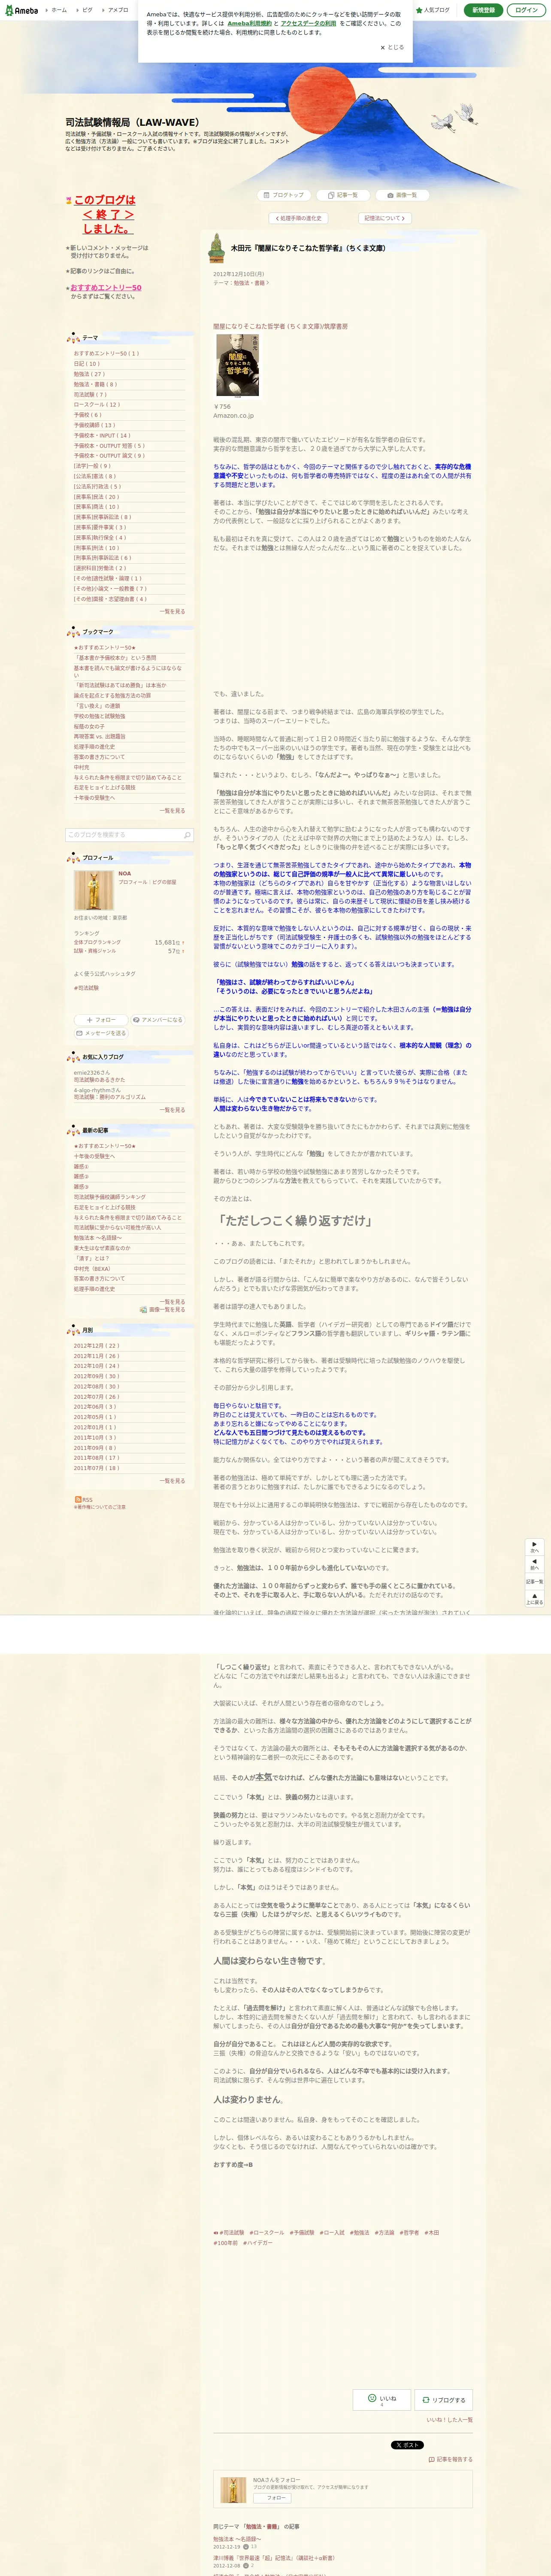Open favorite blog 司法試験：勝利のアルゴリズム
This screenshot has height=2576, width=551.
click(109, 1097)
